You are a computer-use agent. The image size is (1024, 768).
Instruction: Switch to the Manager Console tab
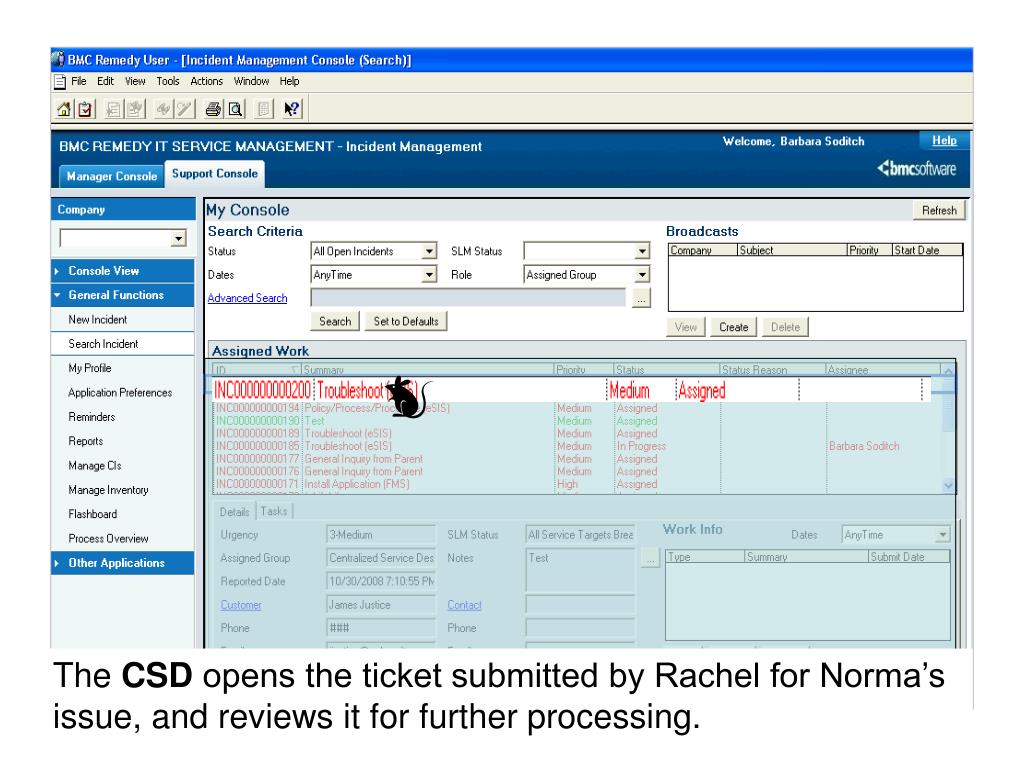point(112,176)
